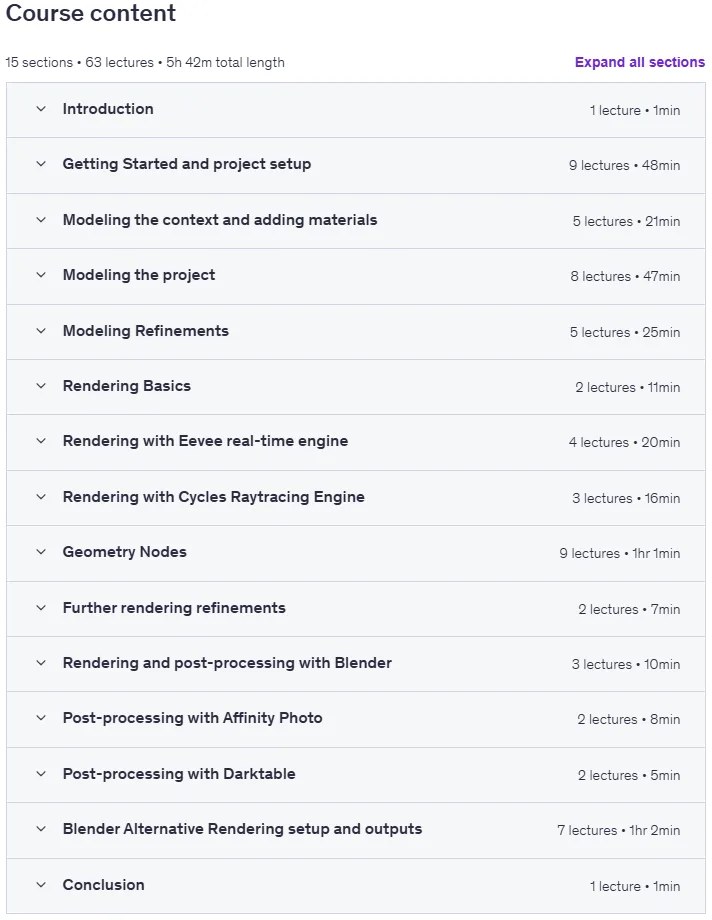Expand Modeling Refinements chevron arrow
Screen dimensions: 712x920
41,331
